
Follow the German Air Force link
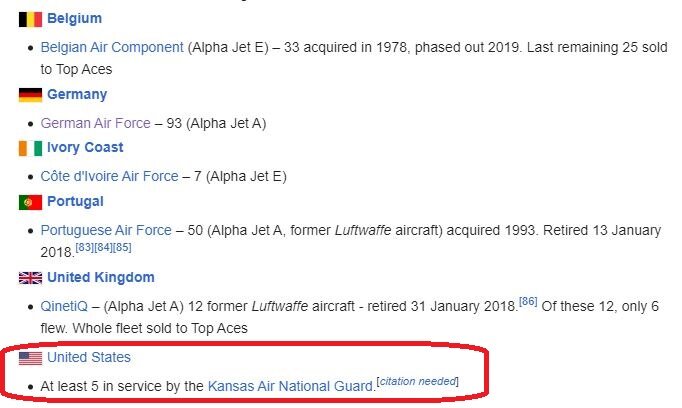96,123
